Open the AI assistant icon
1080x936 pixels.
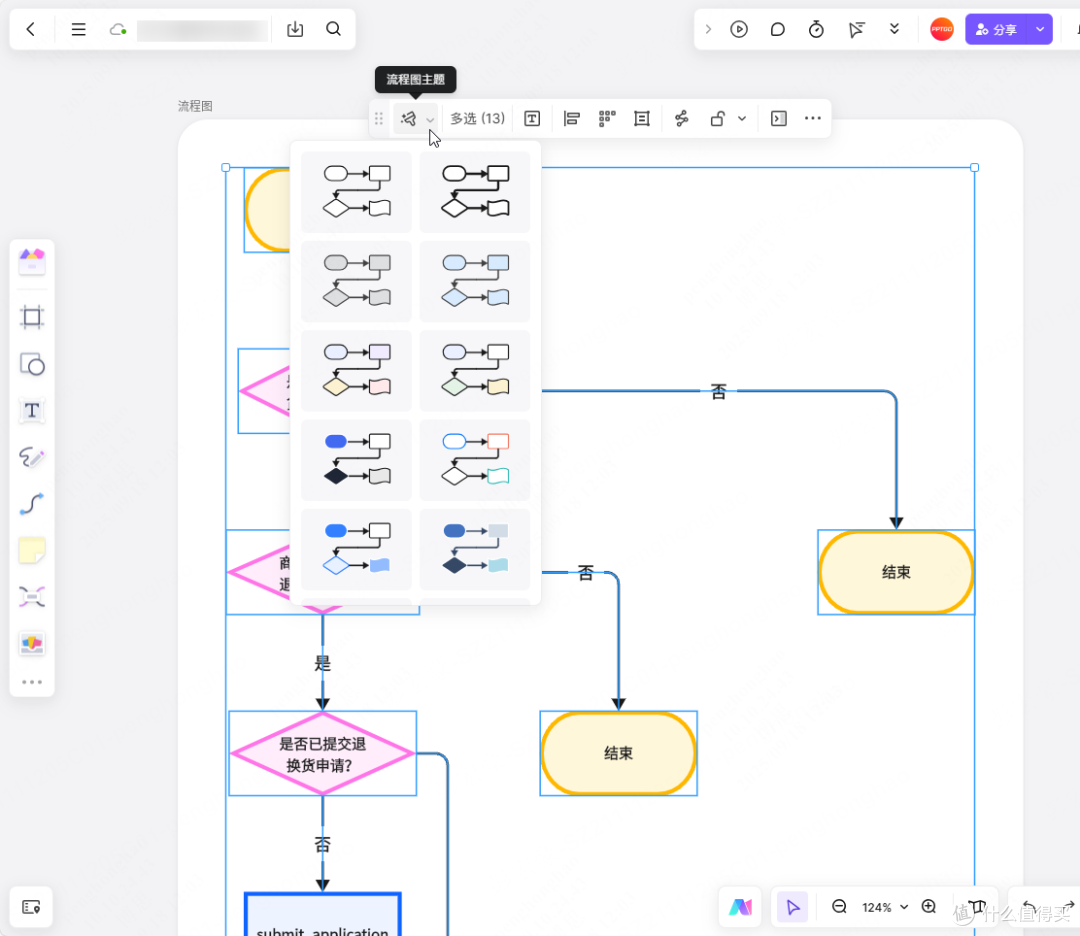click(x=740, y=907)
